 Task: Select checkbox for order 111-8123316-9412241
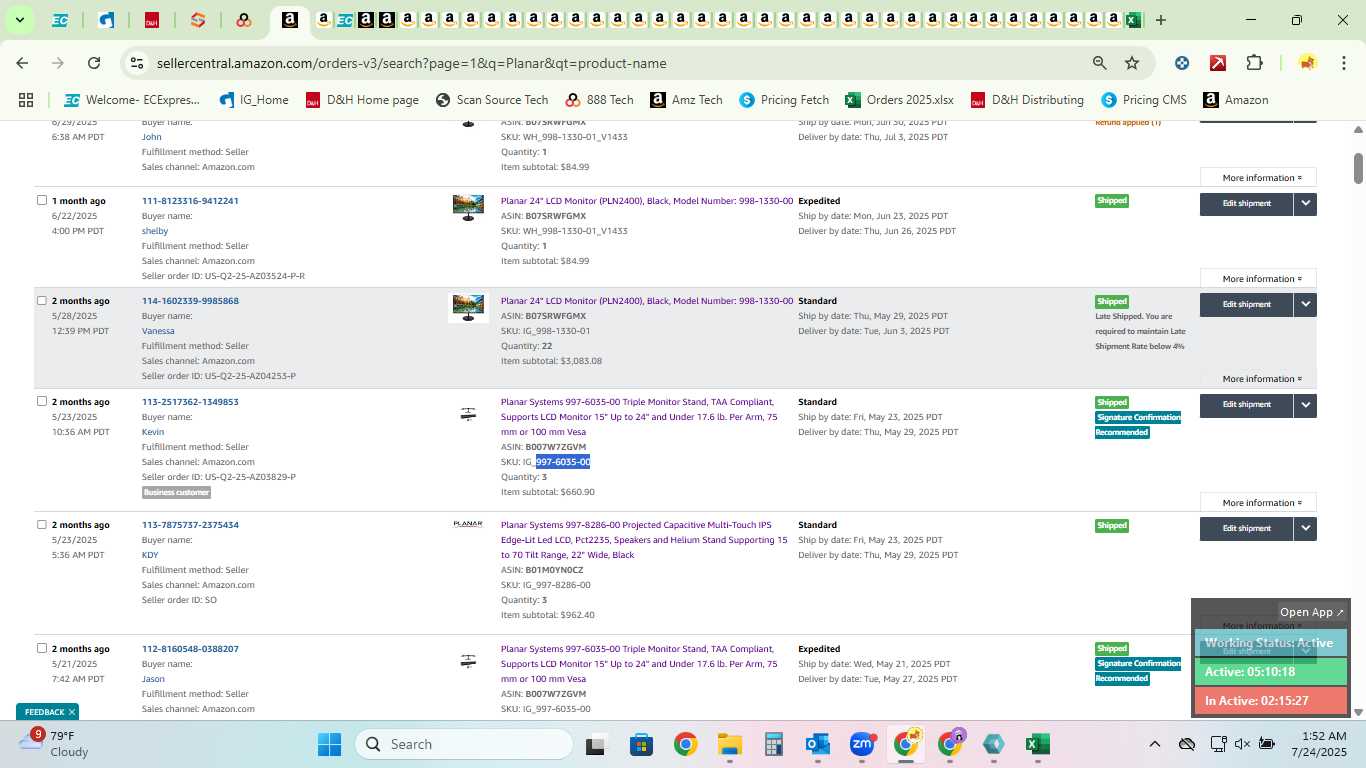point(42,200)
